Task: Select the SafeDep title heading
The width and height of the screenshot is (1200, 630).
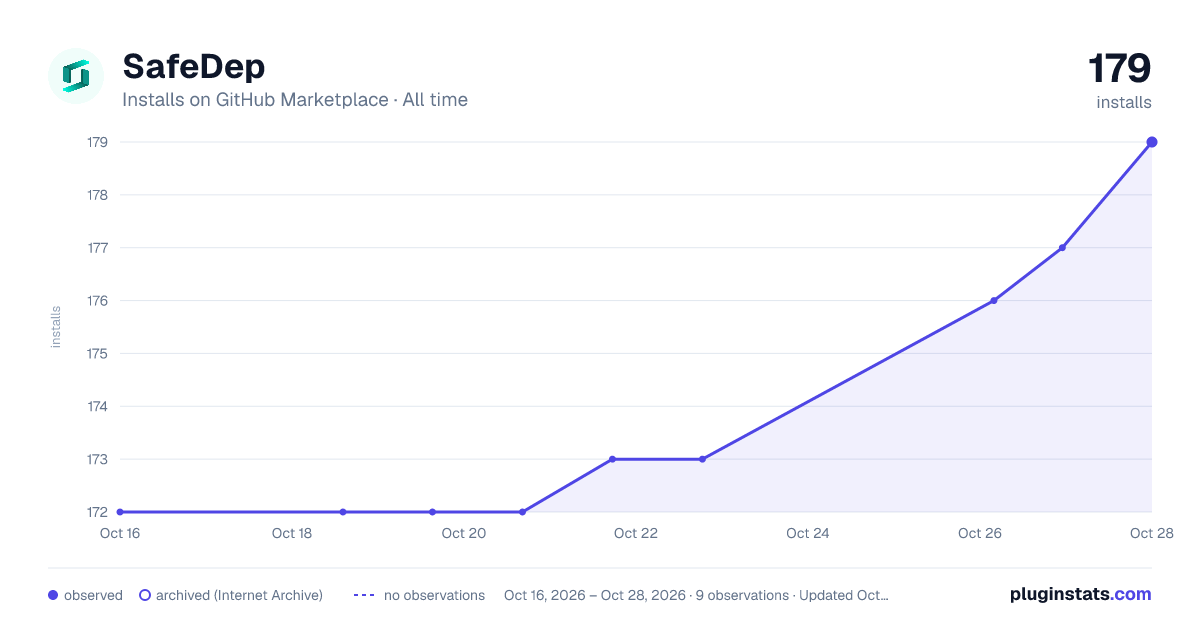Action: click(x=194, y=67)
